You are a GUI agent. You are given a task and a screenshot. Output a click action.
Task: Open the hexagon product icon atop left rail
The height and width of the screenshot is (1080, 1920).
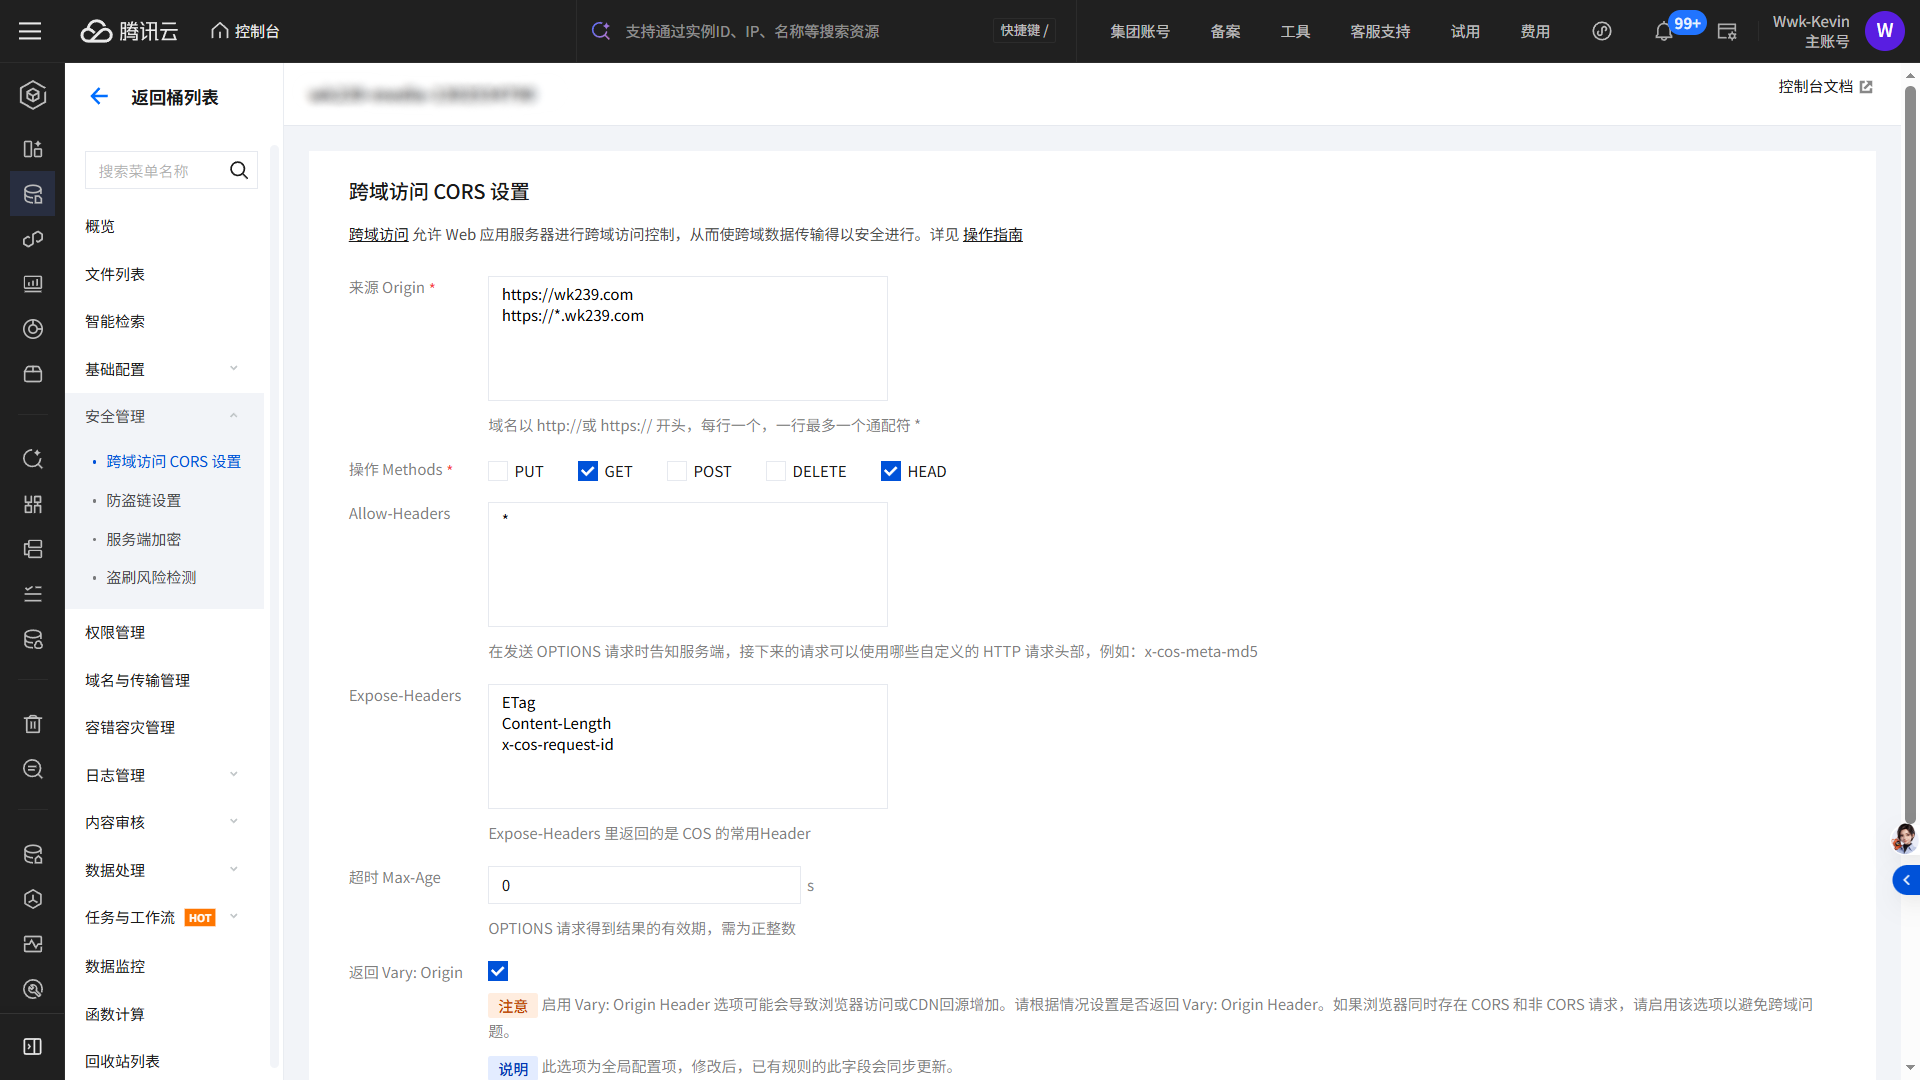(33, 95)
